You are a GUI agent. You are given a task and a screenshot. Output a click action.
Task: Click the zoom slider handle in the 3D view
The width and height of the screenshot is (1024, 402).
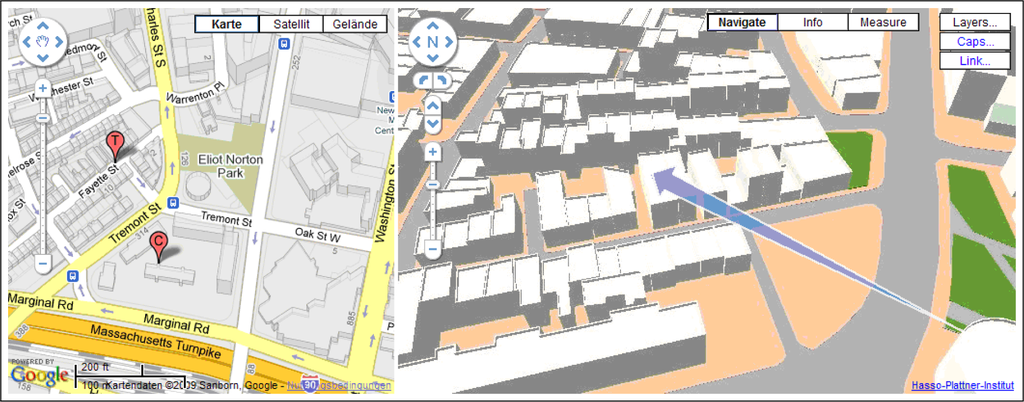(x=432, y=184)
